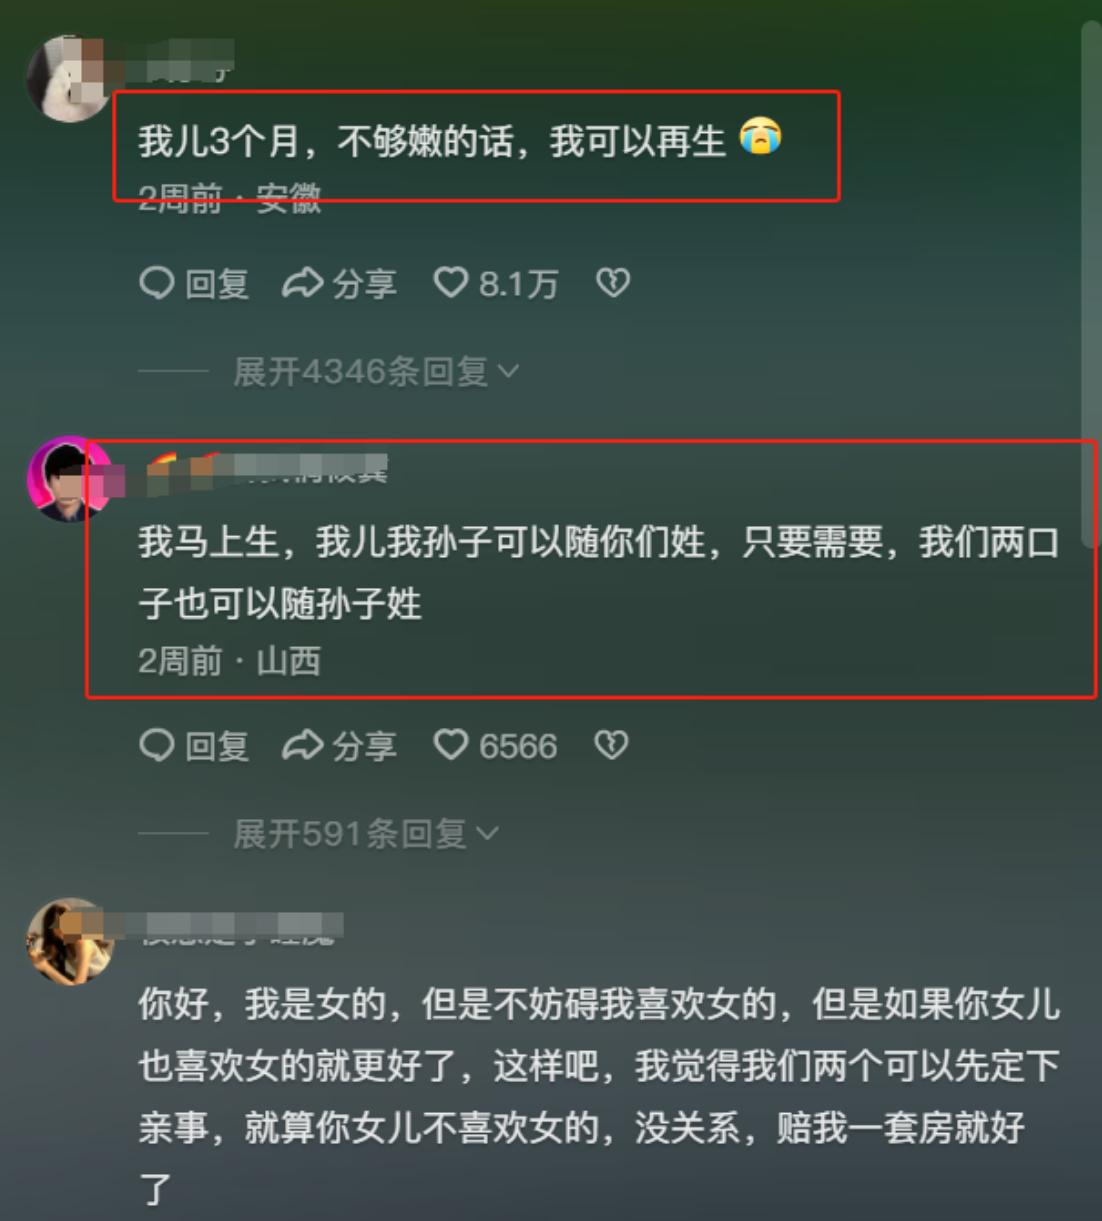Open the second commenter's pink-ringed avatar

tap(68, 479)
